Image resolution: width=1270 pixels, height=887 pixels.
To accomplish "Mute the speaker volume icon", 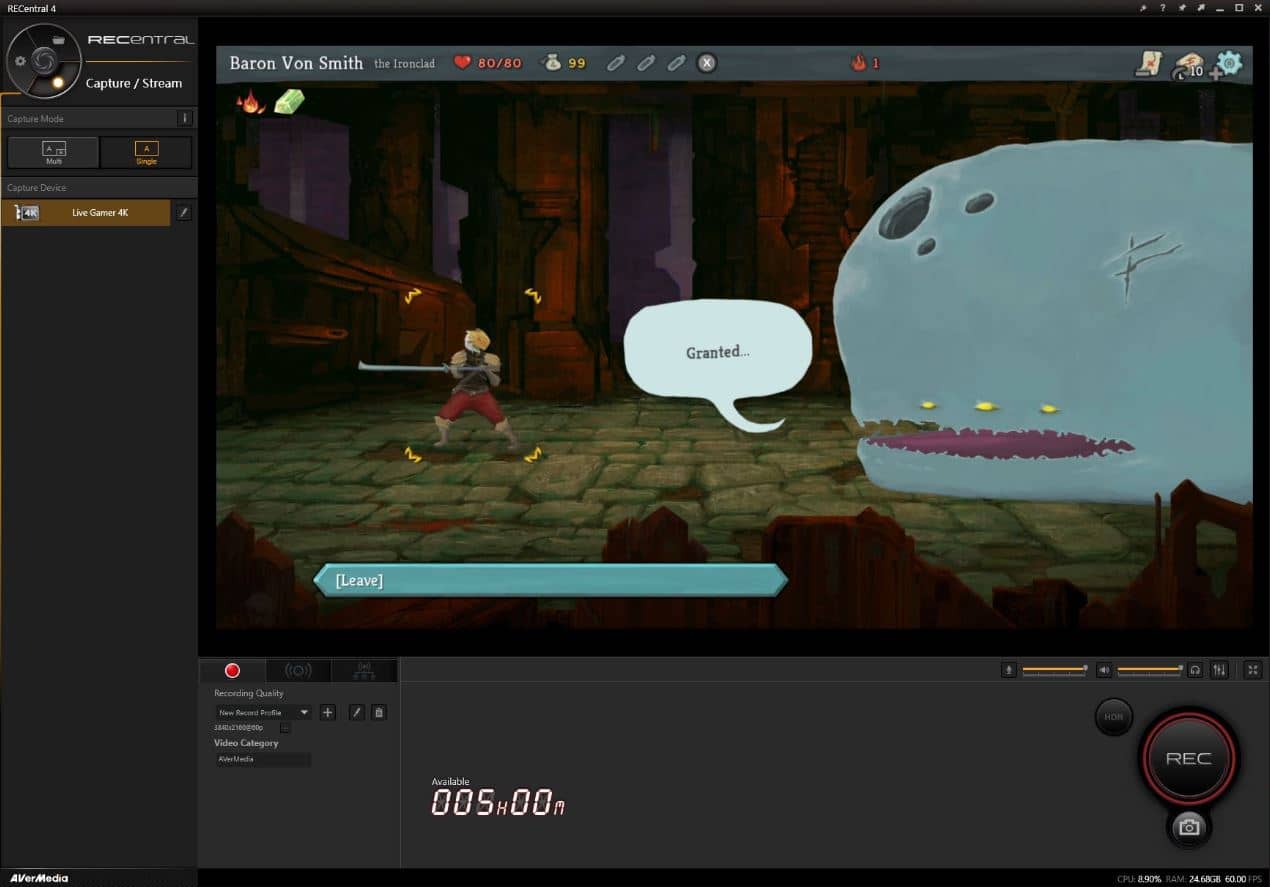I will coord(1104,670).
